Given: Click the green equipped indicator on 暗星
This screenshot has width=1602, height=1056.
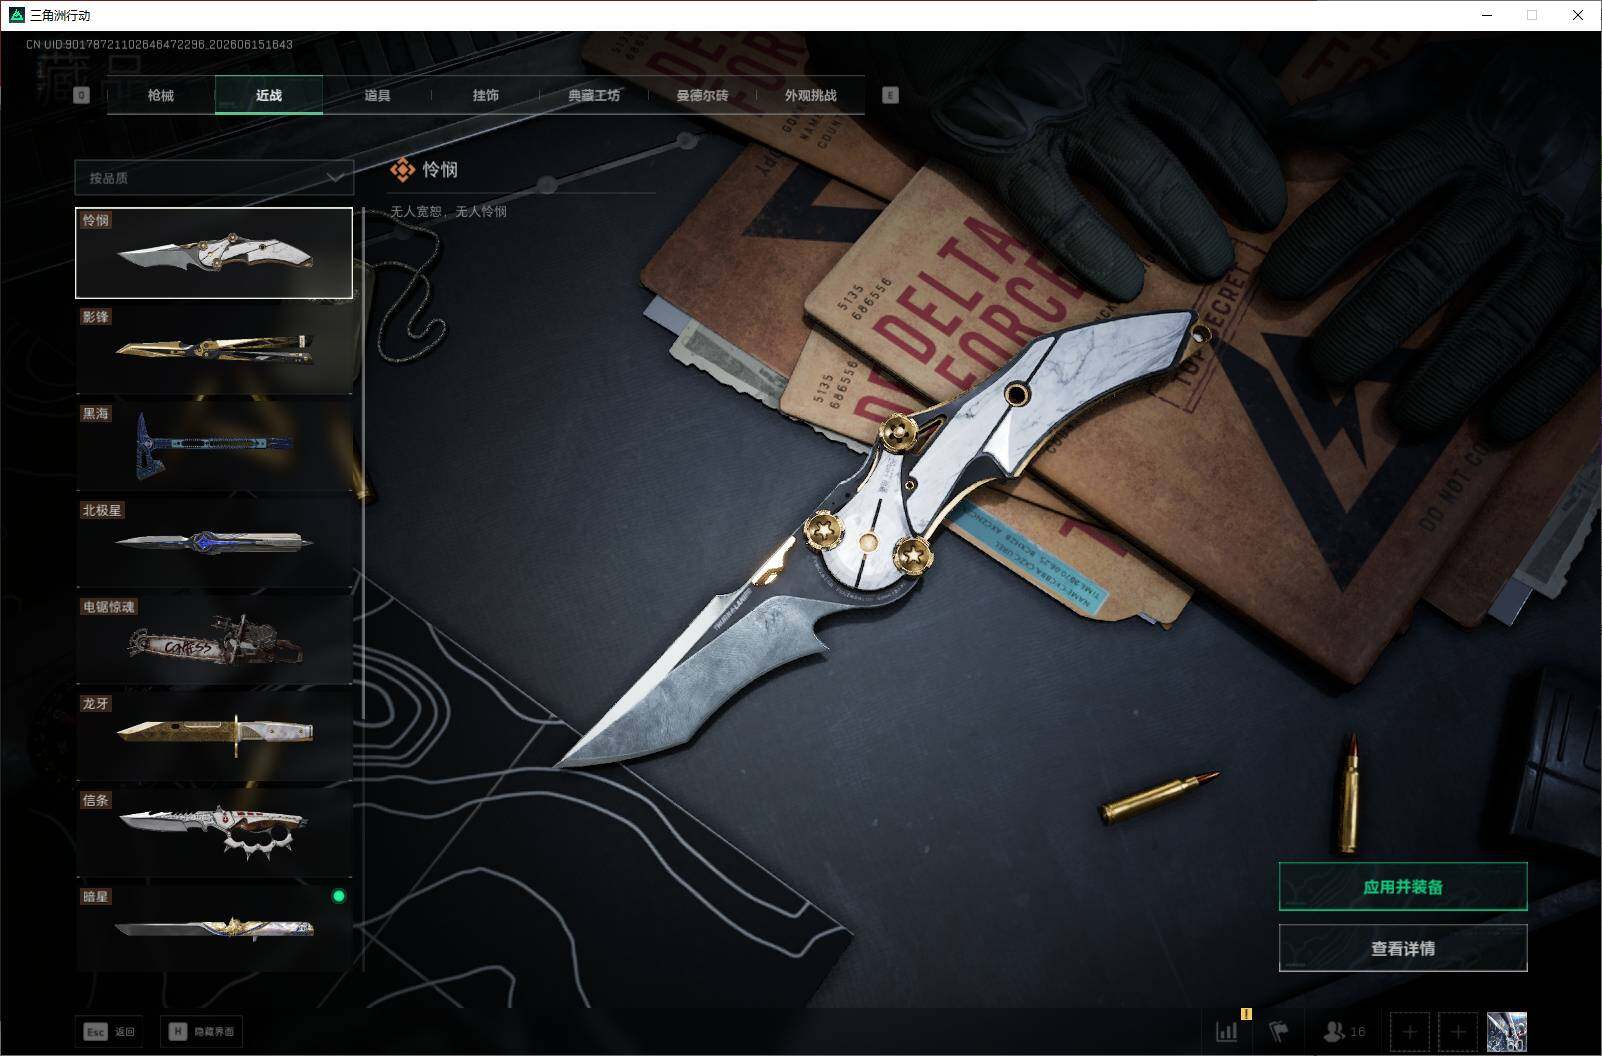Looking at the screenshot, I should click(339, 896).
